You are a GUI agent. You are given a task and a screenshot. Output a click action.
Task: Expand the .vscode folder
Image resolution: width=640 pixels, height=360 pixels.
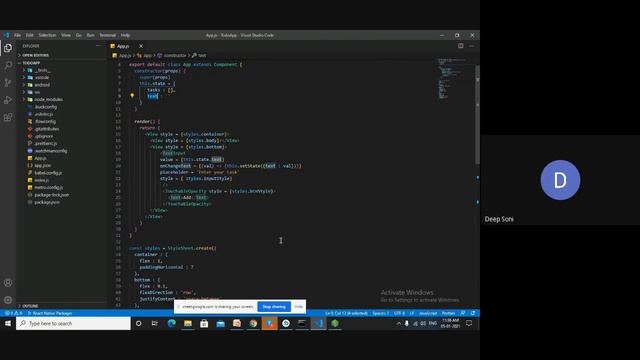coord(42,78)
